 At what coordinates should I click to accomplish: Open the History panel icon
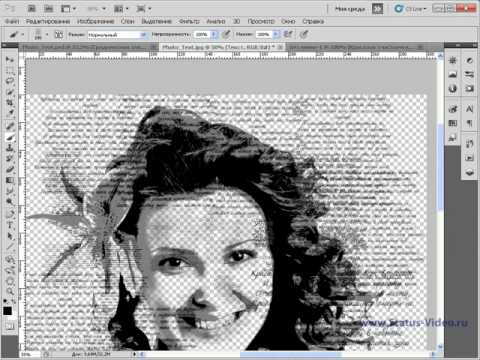tap(469, 144)
